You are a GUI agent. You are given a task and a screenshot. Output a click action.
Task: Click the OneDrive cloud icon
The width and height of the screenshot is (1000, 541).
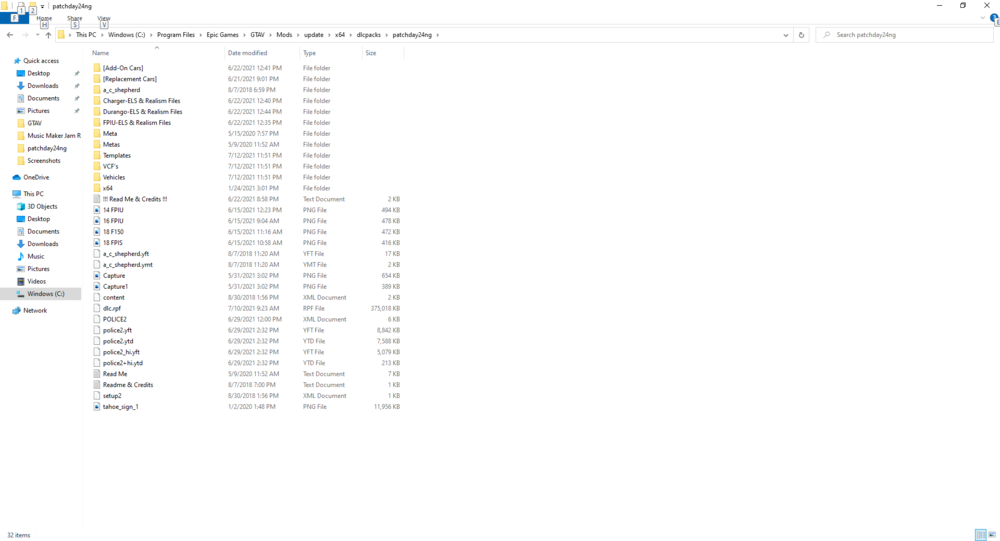[x=17, y=177]
